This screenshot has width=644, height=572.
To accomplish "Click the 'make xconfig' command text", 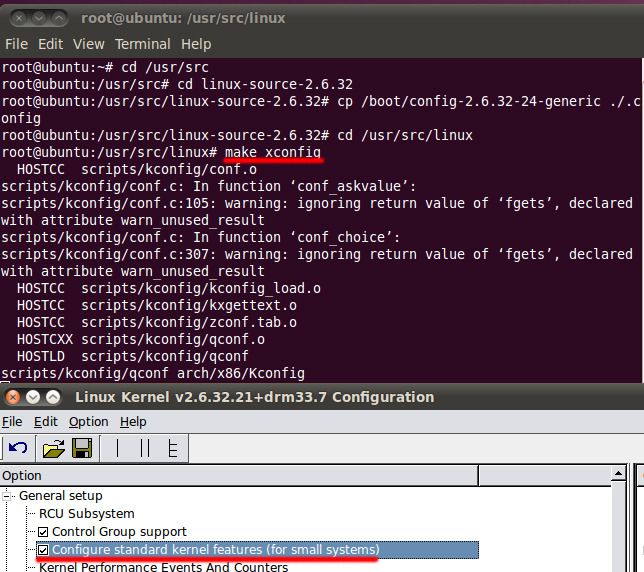I will (273, 152).
